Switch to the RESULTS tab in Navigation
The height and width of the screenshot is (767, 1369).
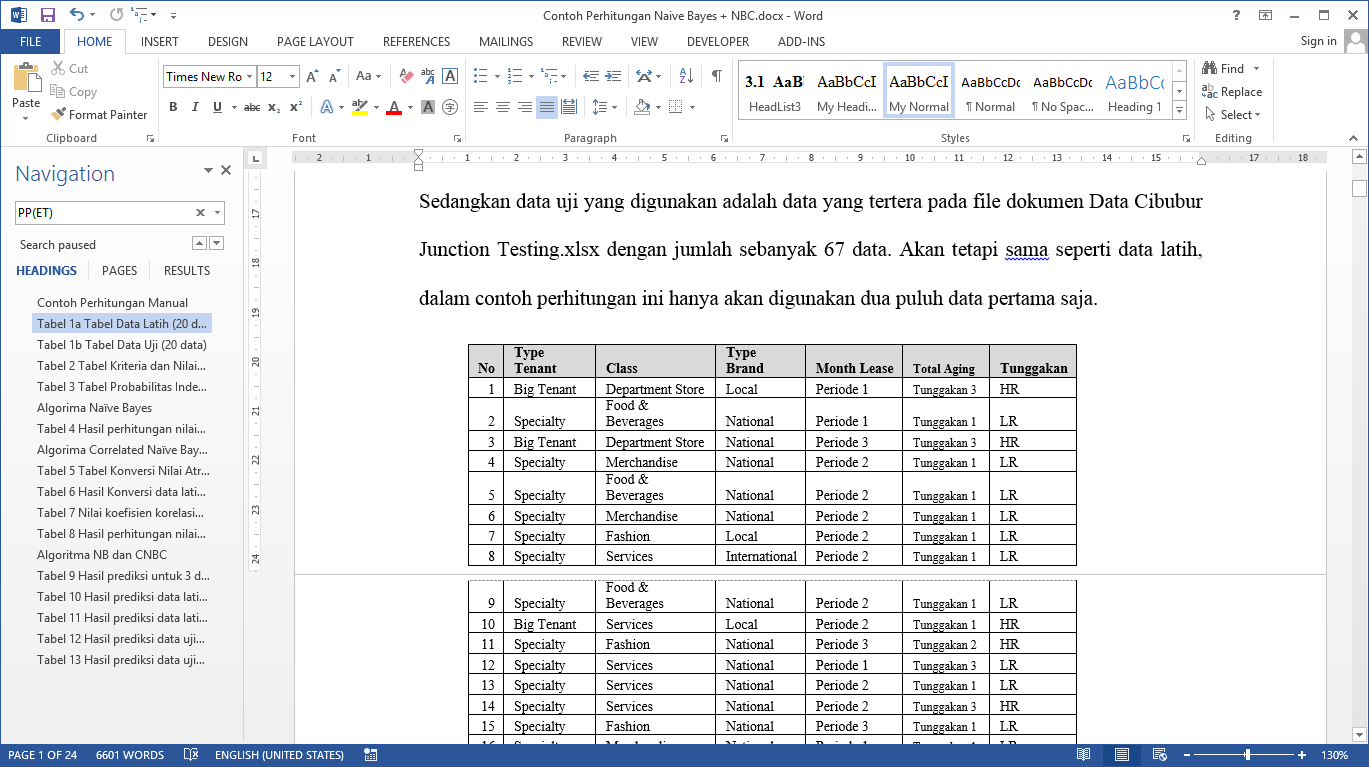coord(187,271)
